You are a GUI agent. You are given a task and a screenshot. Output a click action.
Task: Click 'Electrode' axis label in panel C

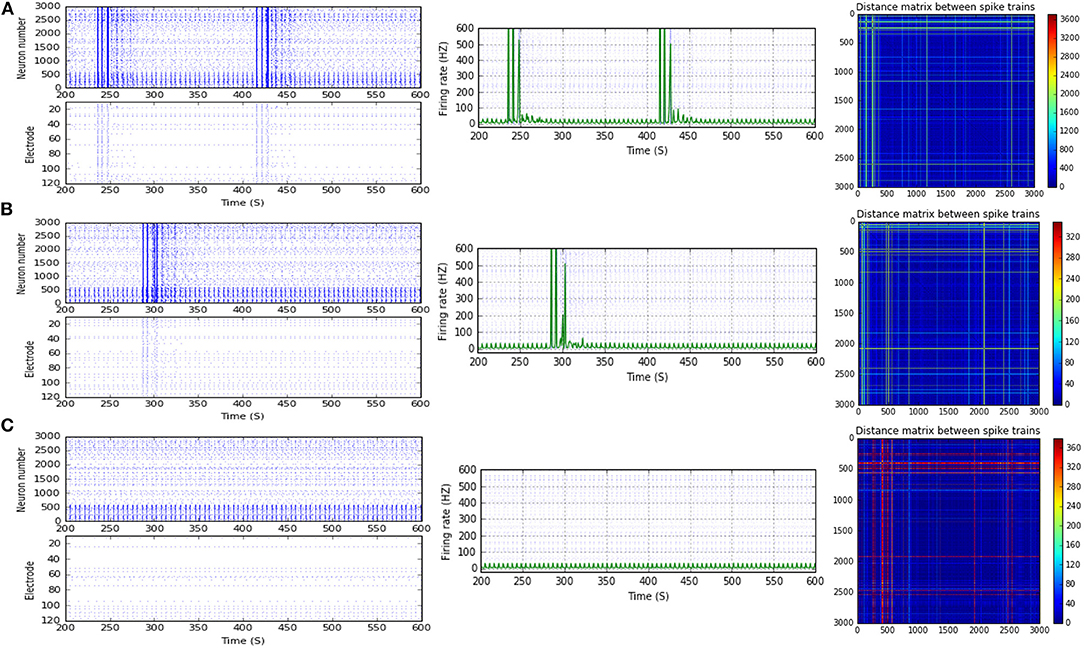pyautogui.click(x=30, y=580)
